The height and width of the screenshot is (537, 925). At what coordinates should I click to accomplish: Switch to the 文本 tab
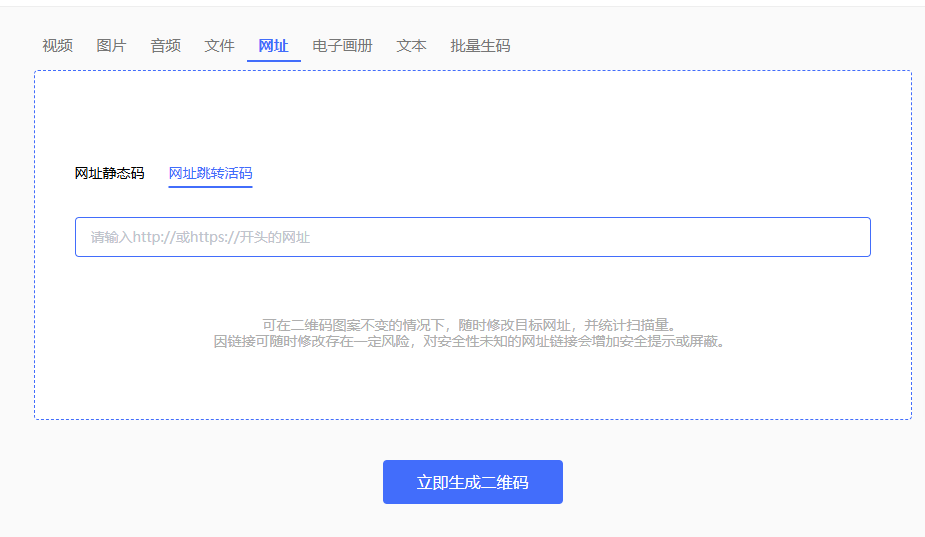[411, 45]
